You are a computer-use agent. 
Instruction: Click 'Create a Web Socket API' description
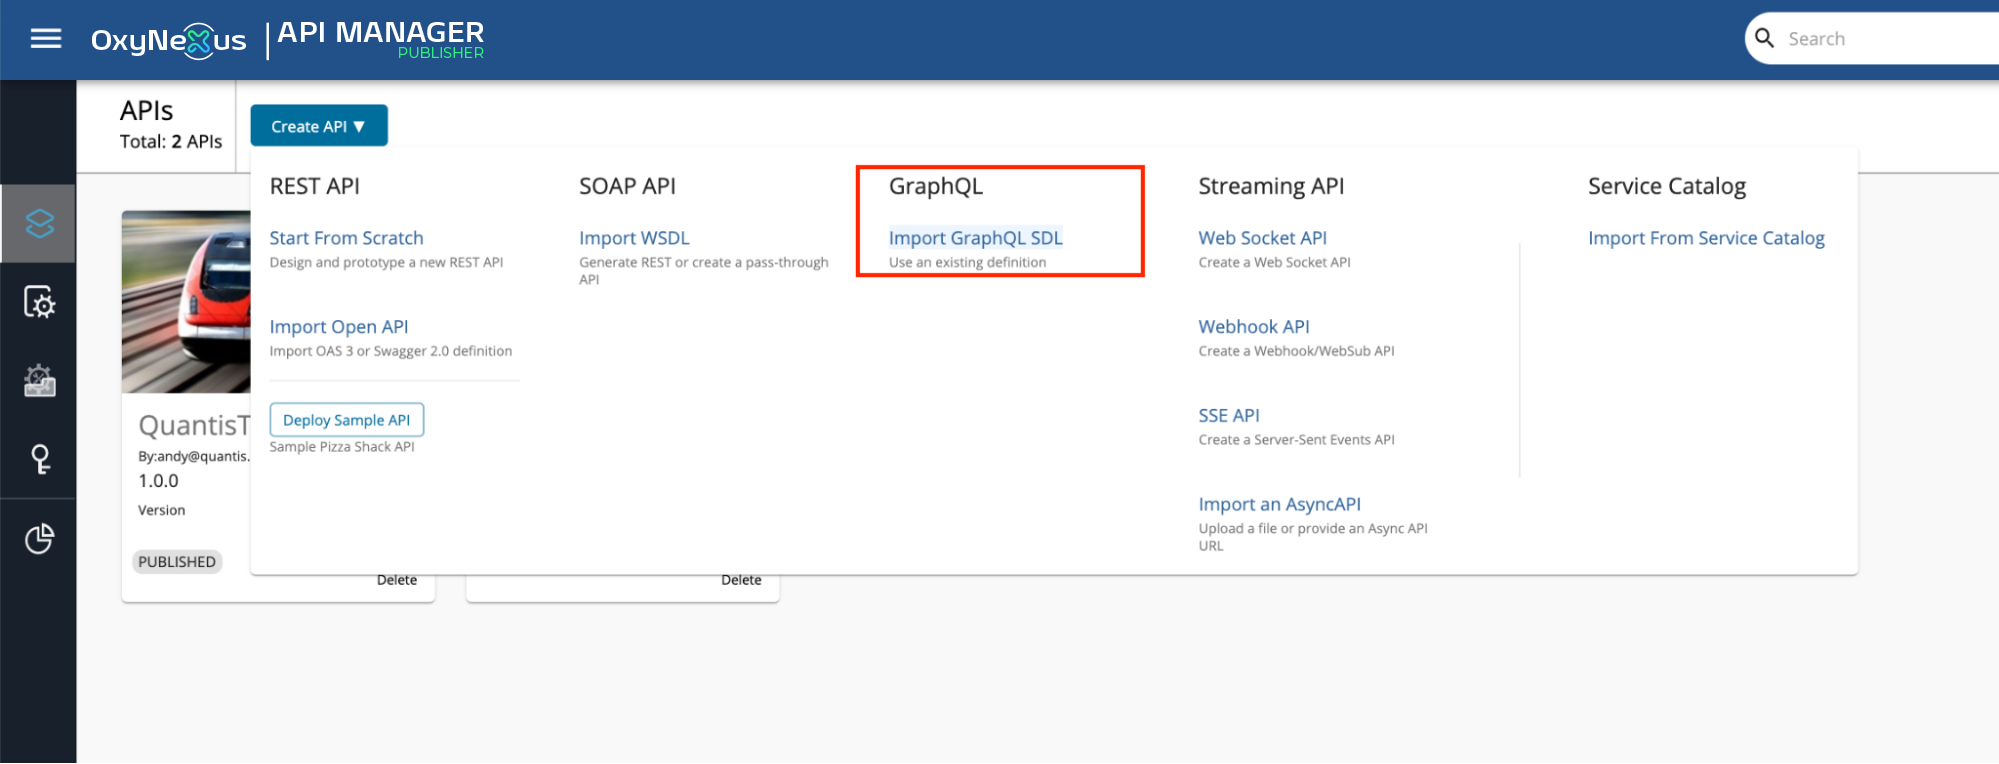tap(1275, 263)
